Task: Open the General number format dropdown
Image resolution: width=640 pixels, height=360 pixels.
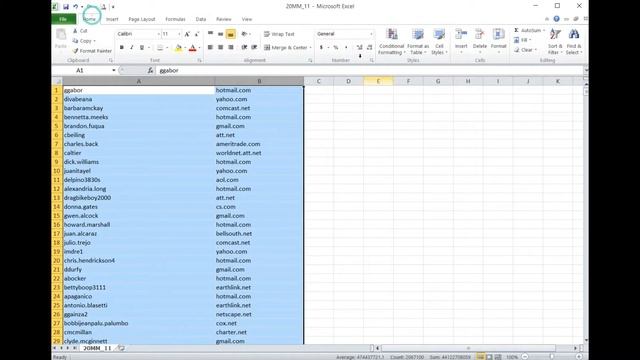Action: click(371, 34)
